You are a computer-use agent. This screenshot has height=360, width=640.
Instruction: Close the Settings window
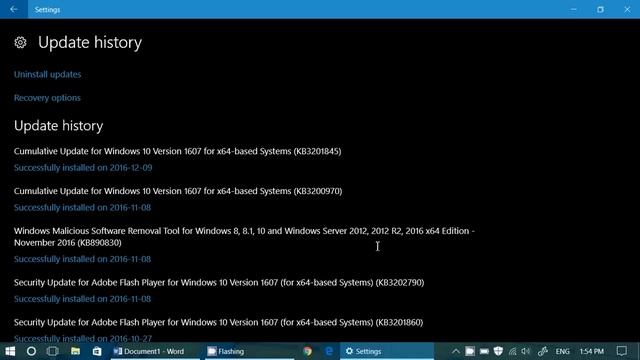tap(627, 9)
